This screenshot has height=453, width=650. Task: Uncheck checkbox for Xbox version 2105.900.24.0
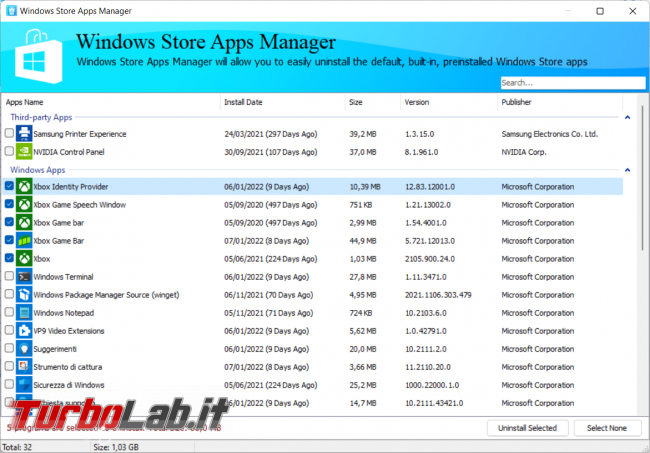[9, 258]
